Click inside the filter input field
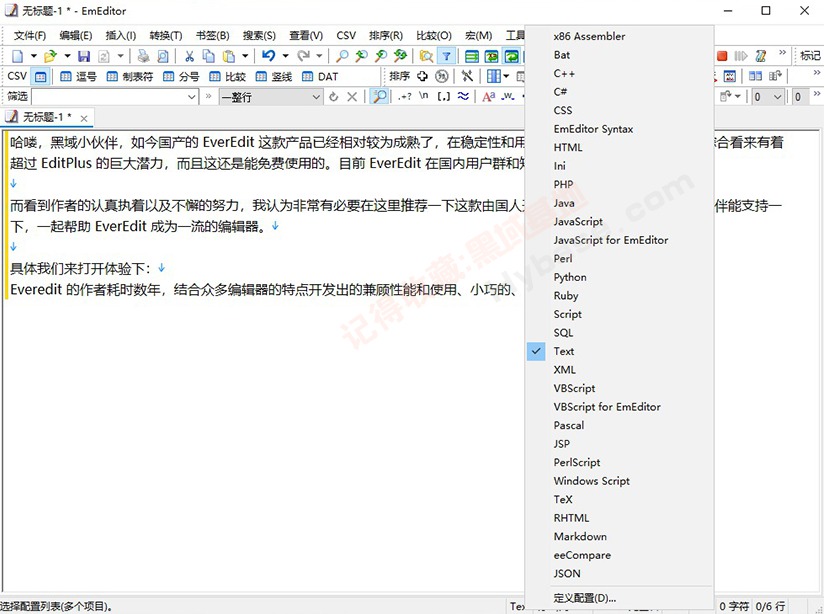825x614 pixels. [x=108, y=97]
